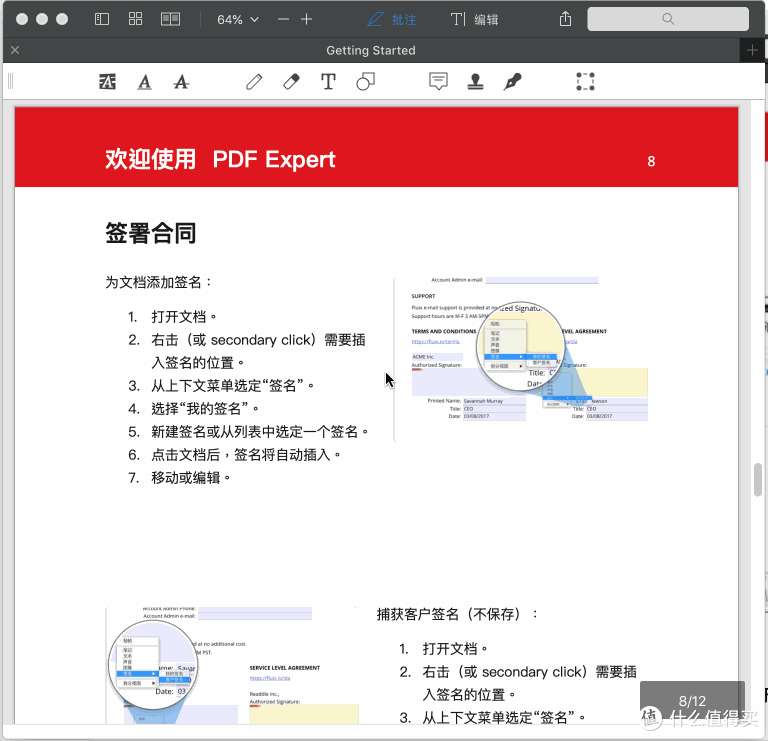This screenshot has width=768, height=741.
Task: Select the stamp tool
Action: (x=475, y=82)
